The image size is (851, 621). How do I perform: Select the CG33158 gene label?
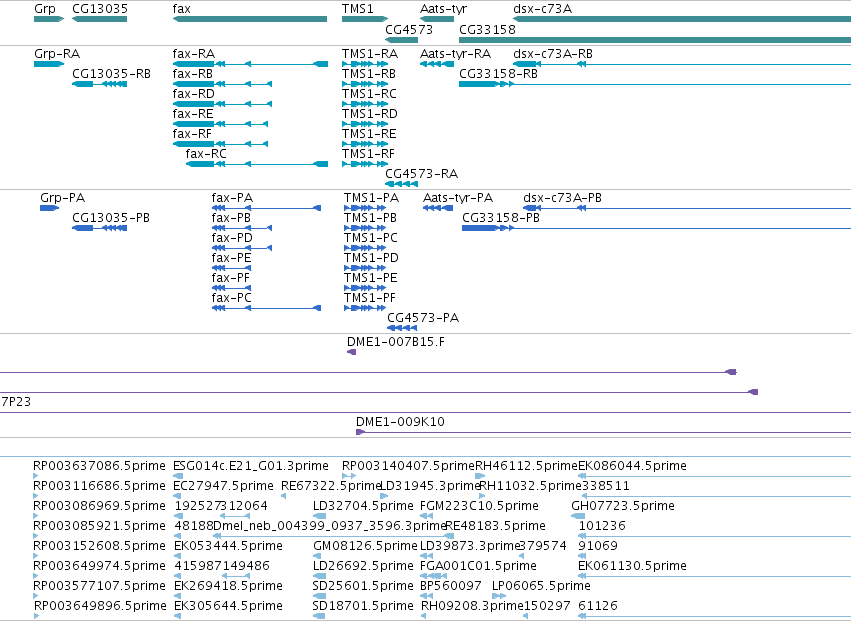487,29
